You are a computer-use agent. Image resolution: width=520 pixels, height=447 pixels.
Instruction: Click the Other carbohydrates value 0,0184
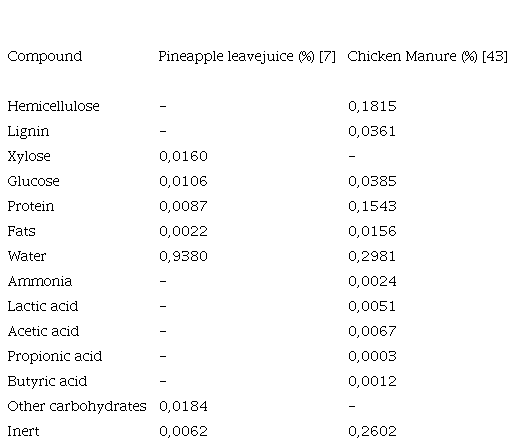(183, 406)
